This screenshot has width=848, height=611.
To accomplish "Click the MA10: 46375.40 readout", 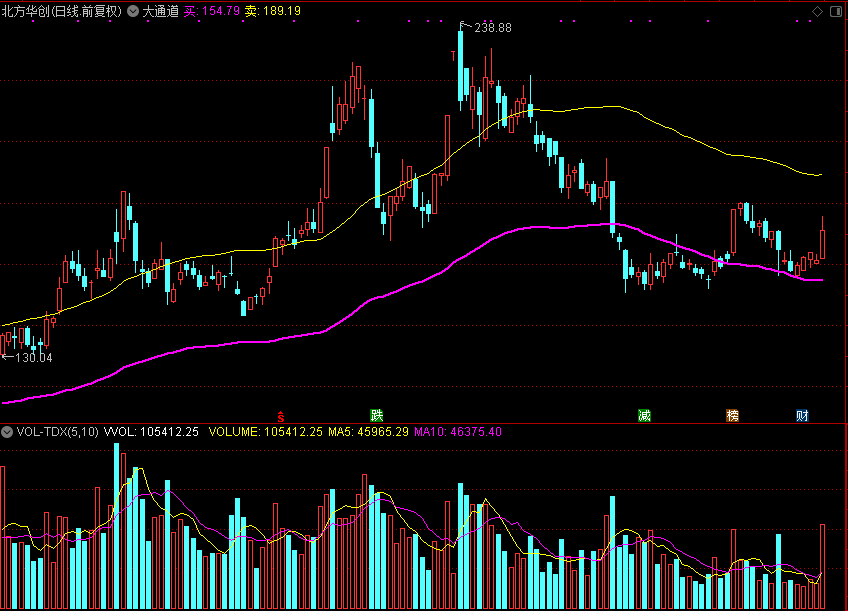I will (458, 431).
